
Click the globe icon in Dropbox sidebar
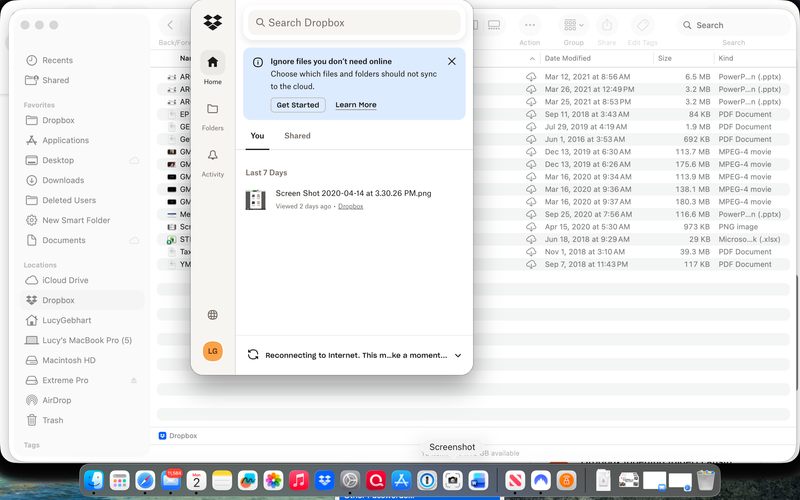pyautogui.click(x=212, y=315)
